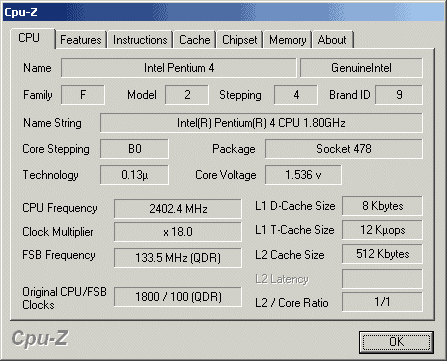Click the Stepping value 4
Screen dimensions: 447x361
tap(296, 95)
